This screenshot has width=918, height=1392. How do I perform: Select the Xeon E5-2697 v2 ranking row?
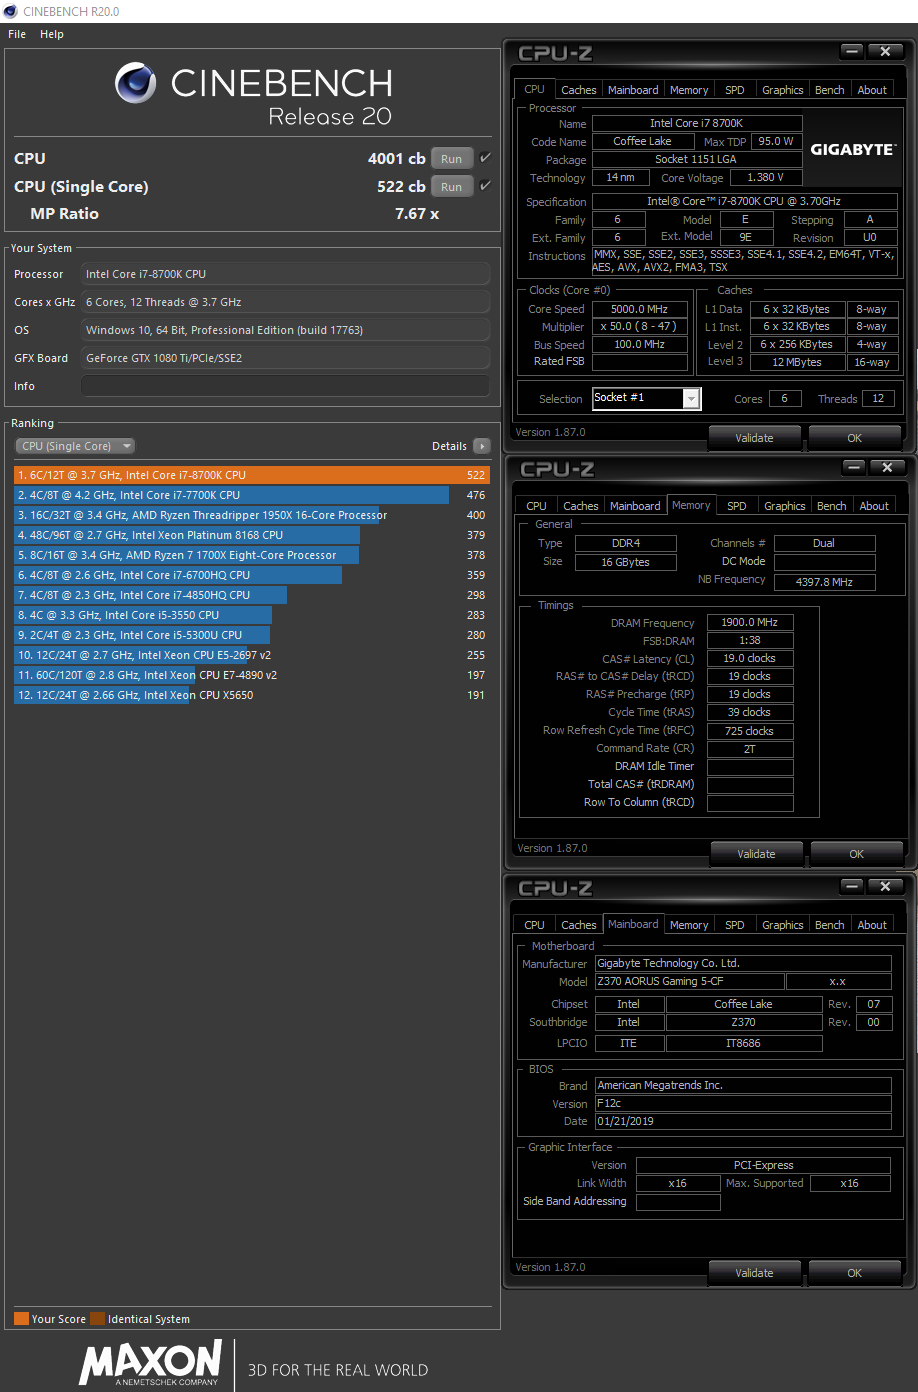coord(252,655)
